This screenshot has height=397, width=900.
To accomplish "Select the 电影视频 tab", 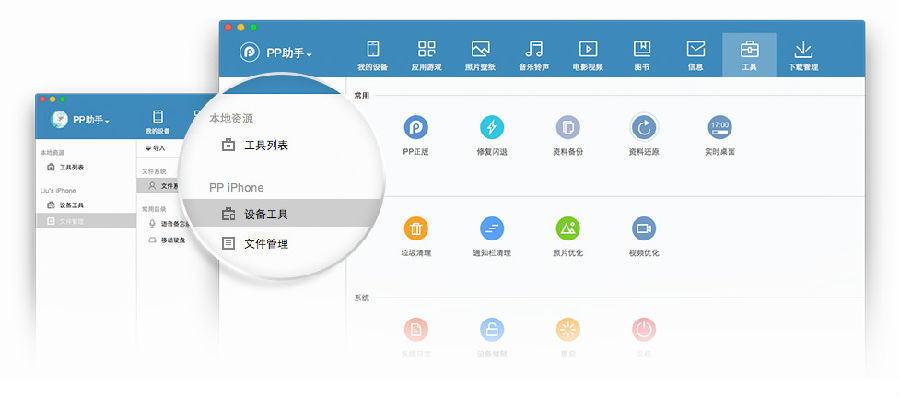I will pos(588,55).
